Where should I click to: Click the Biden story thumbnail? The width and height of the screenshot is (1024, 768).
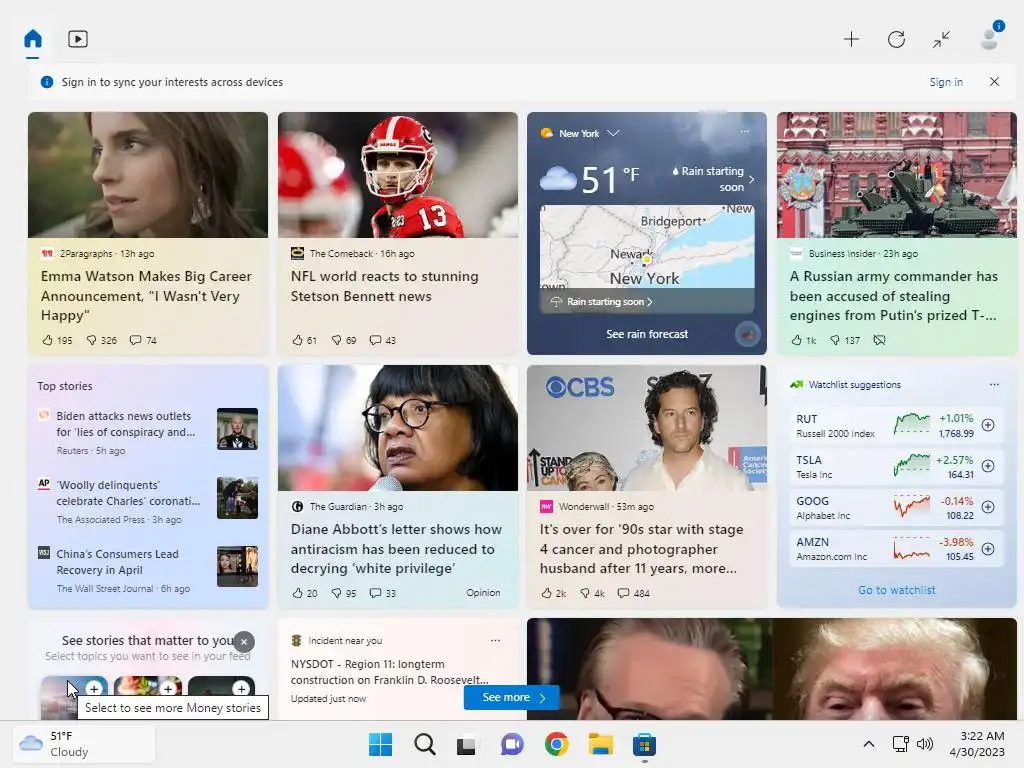tap(237, 429)
